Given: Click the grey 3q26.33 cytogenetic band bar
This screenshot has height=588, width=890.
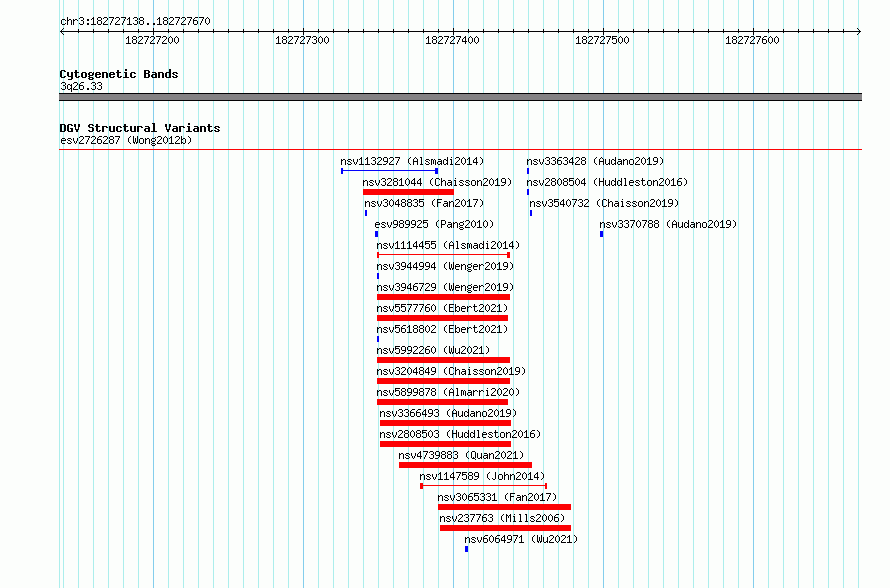Looking at the screenshot, I should pyautogui.click(x=460, y=97).
